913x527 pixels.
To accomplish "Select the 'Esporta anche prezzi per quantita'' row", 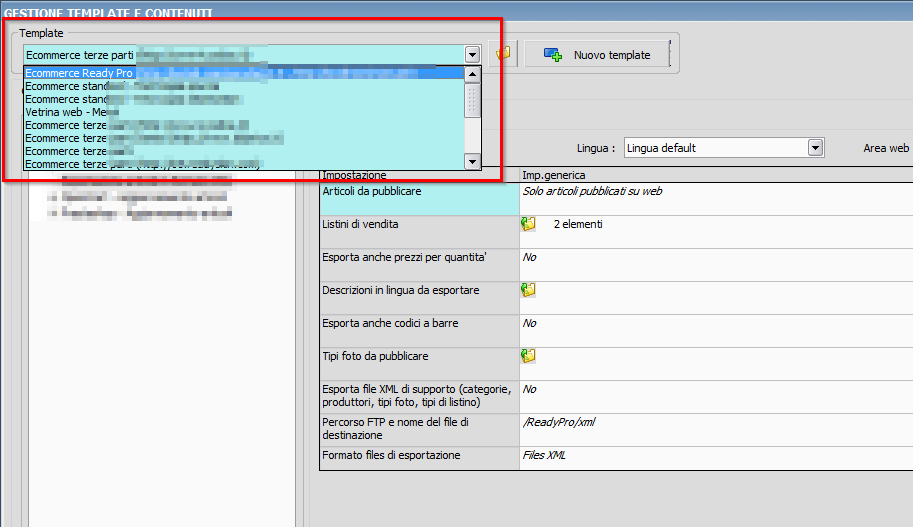I will [420, 265].
